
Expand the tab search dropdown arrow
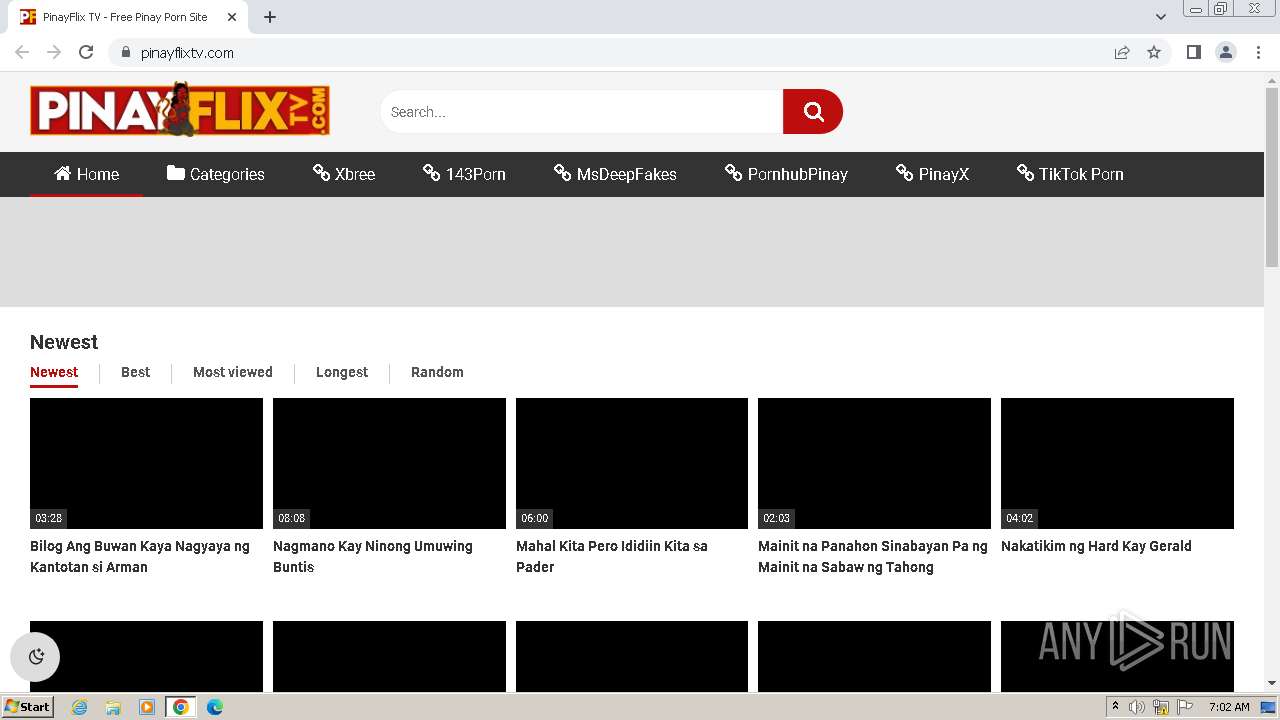click(x=1161, y=17)
